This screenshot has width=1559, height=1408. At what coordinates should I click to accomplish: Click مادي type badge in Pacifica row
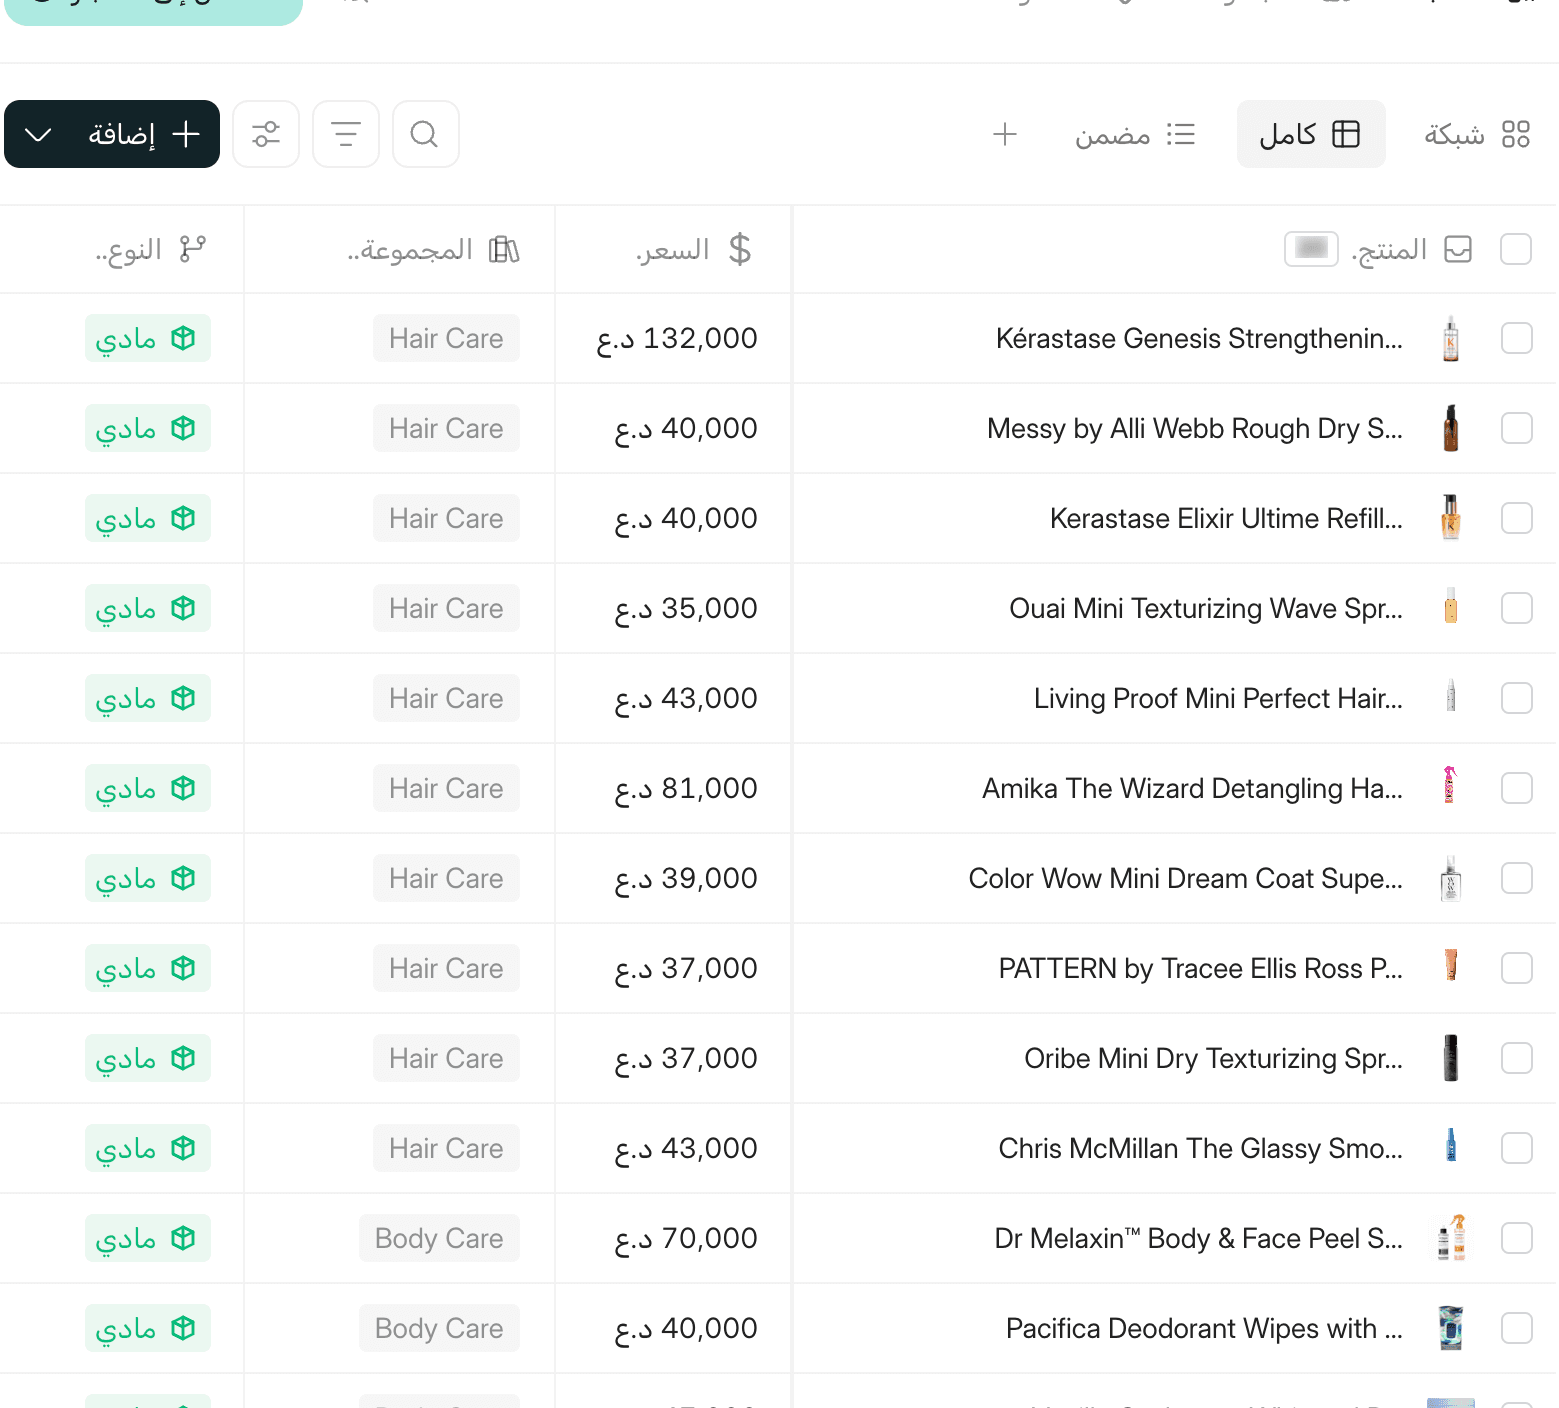[x=148, y=1328]
